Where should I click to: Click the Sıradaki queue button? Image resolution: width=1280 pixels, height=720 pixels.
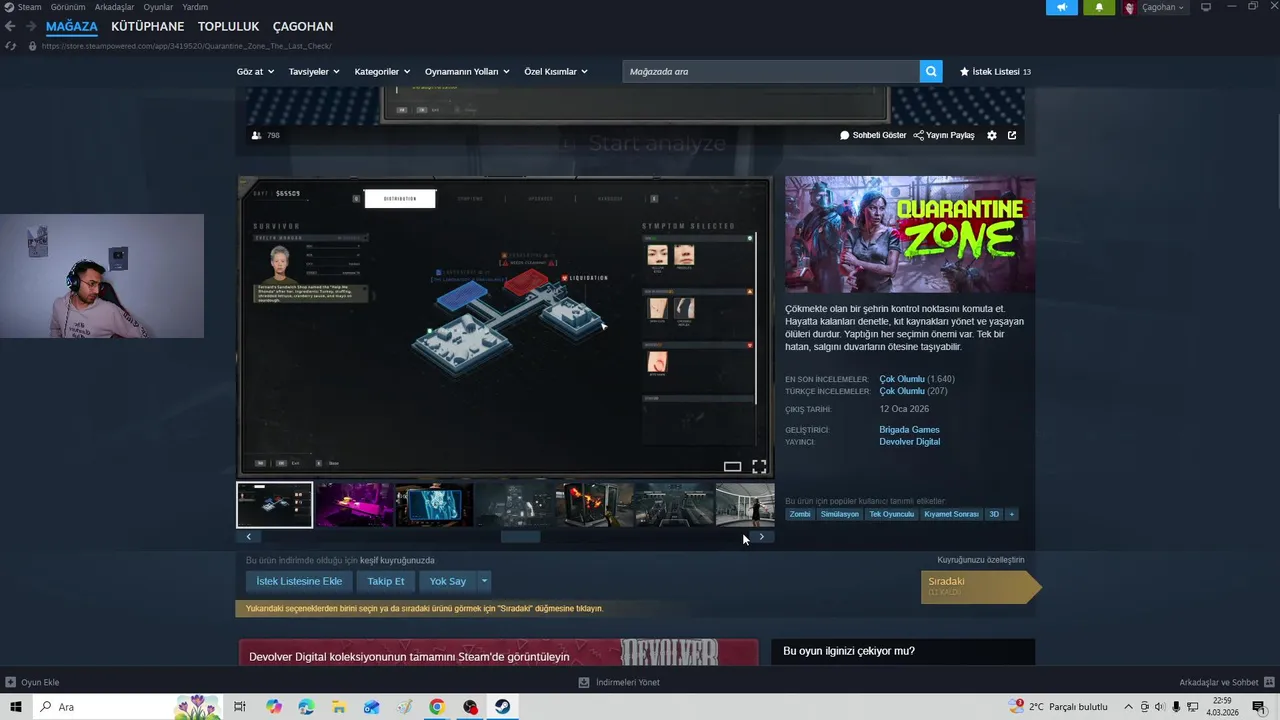coord(981,587)
